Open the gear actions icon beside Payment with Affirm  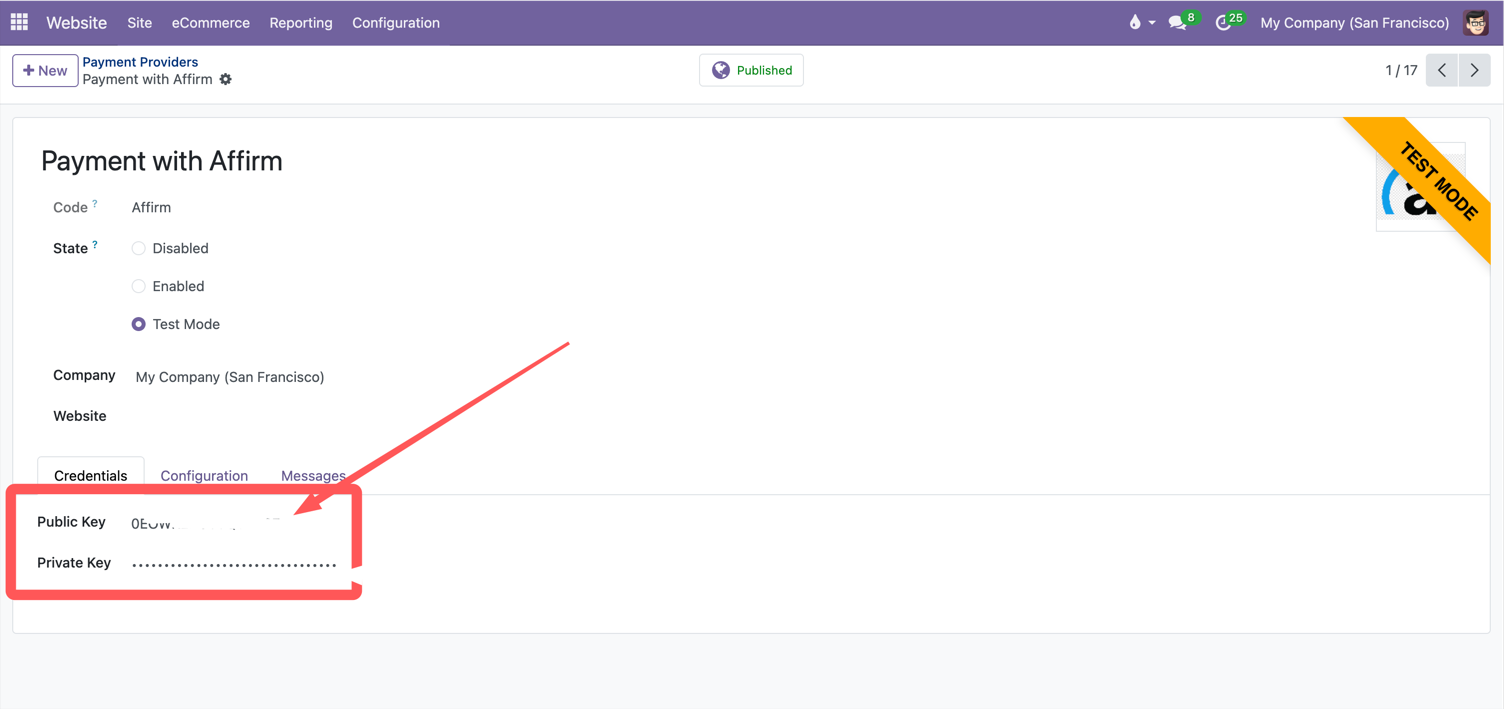coord(226,79)
